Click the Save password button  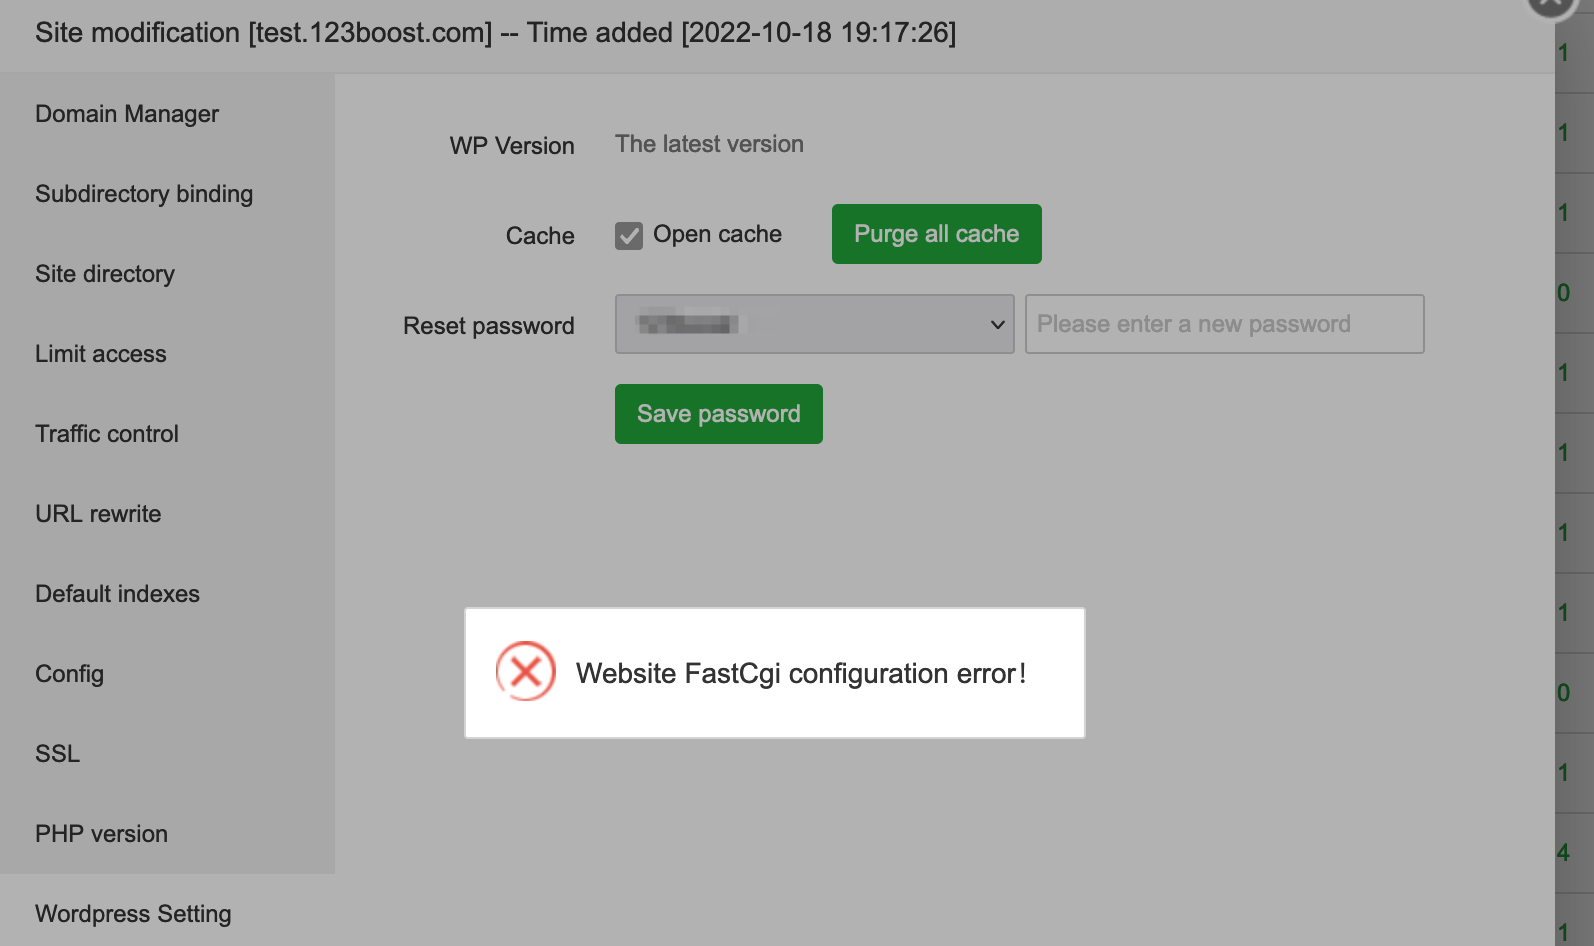[x=718, y=414]
